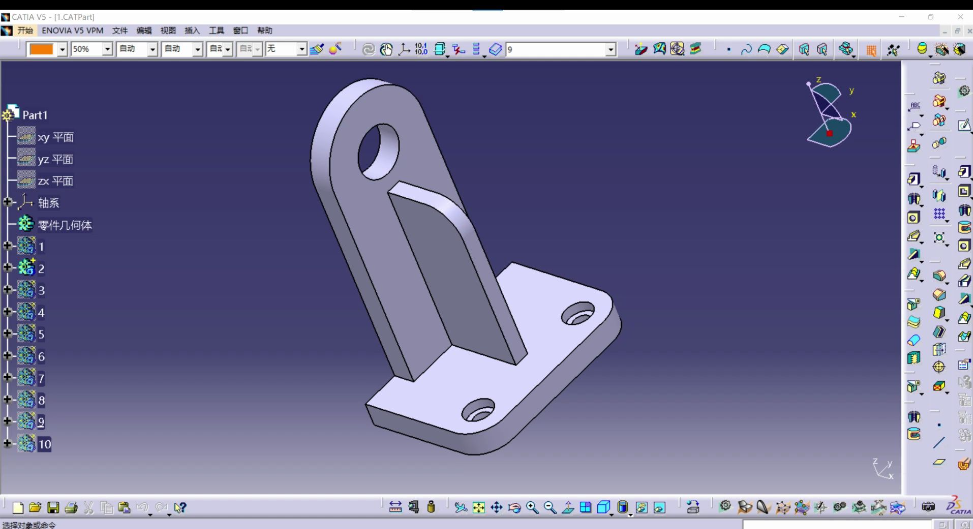This screenshot has width=973, height=529.
Task: Open the 文件 menu
Action: (120, 31)
